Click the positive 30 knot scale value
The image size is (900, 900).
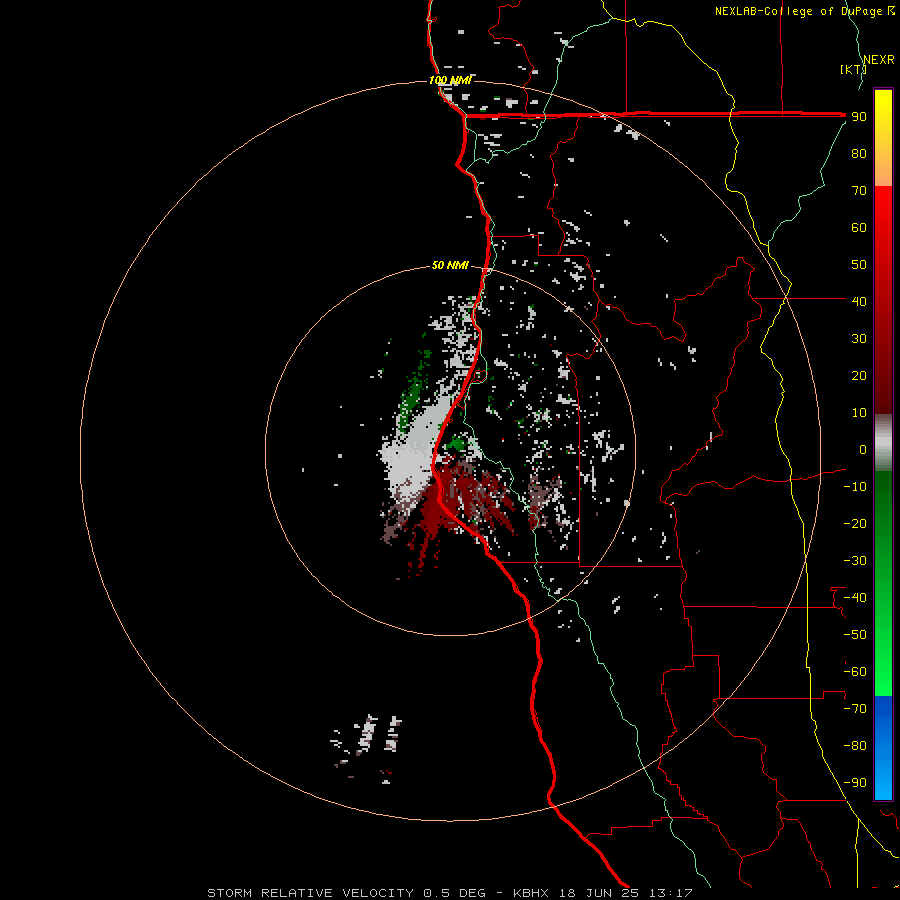pyautogui.click(x=859, y=339)
